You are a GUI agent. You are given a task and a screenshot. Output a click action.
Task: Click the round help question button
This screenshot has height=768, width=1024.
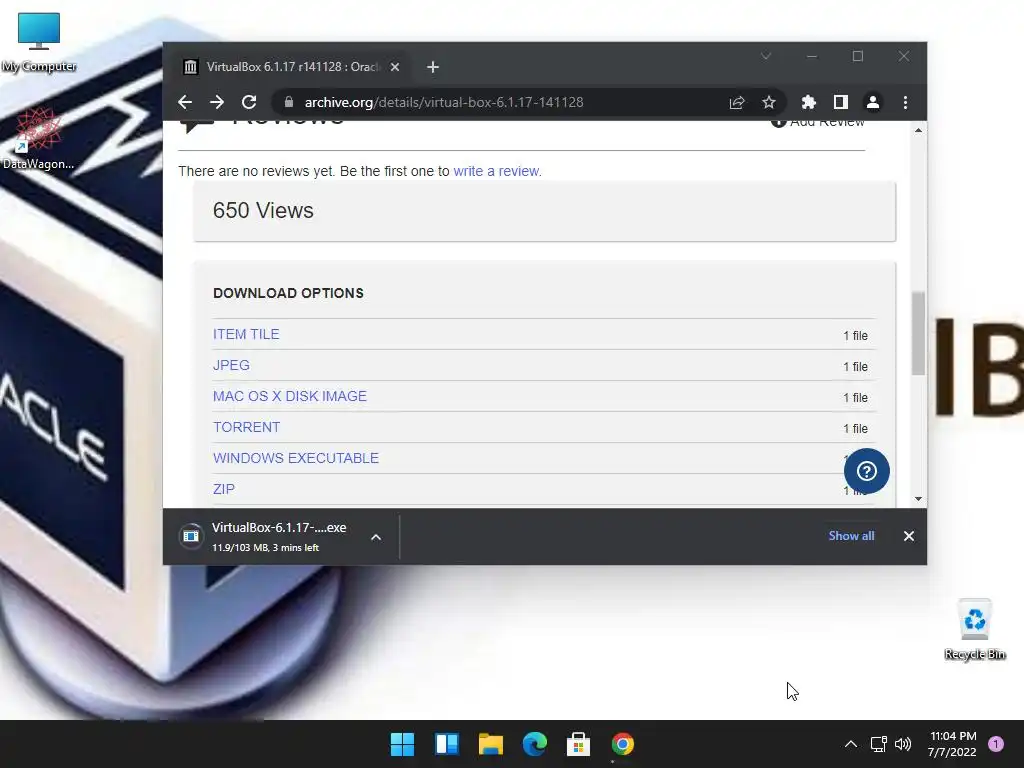click(866, 471)
